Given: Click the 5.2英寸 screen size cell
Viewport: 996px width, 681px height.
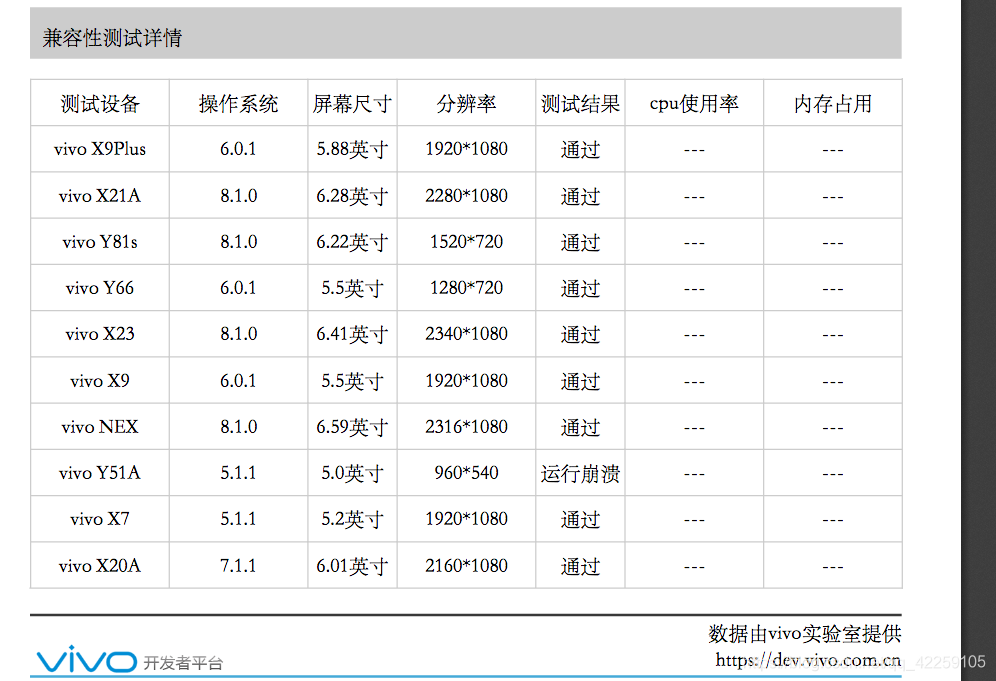Looking at the screenshot, I should click(352, 520).
